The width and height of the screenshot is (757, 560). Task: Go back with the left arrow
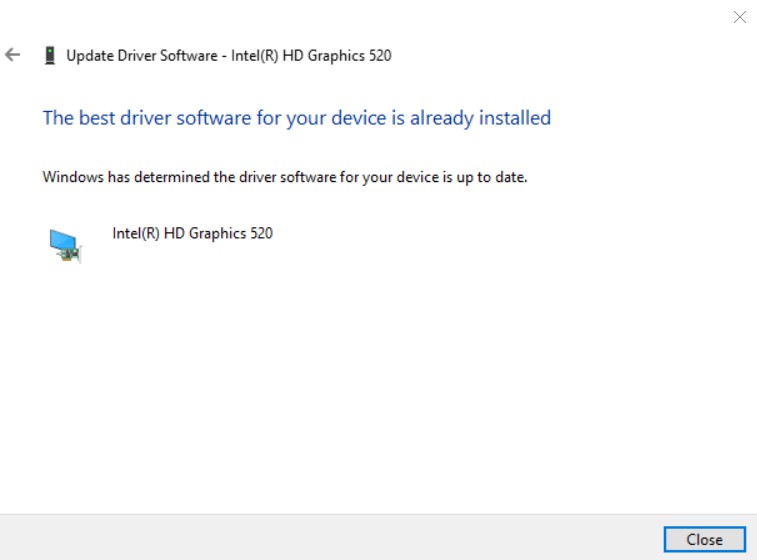pos(13,55)
